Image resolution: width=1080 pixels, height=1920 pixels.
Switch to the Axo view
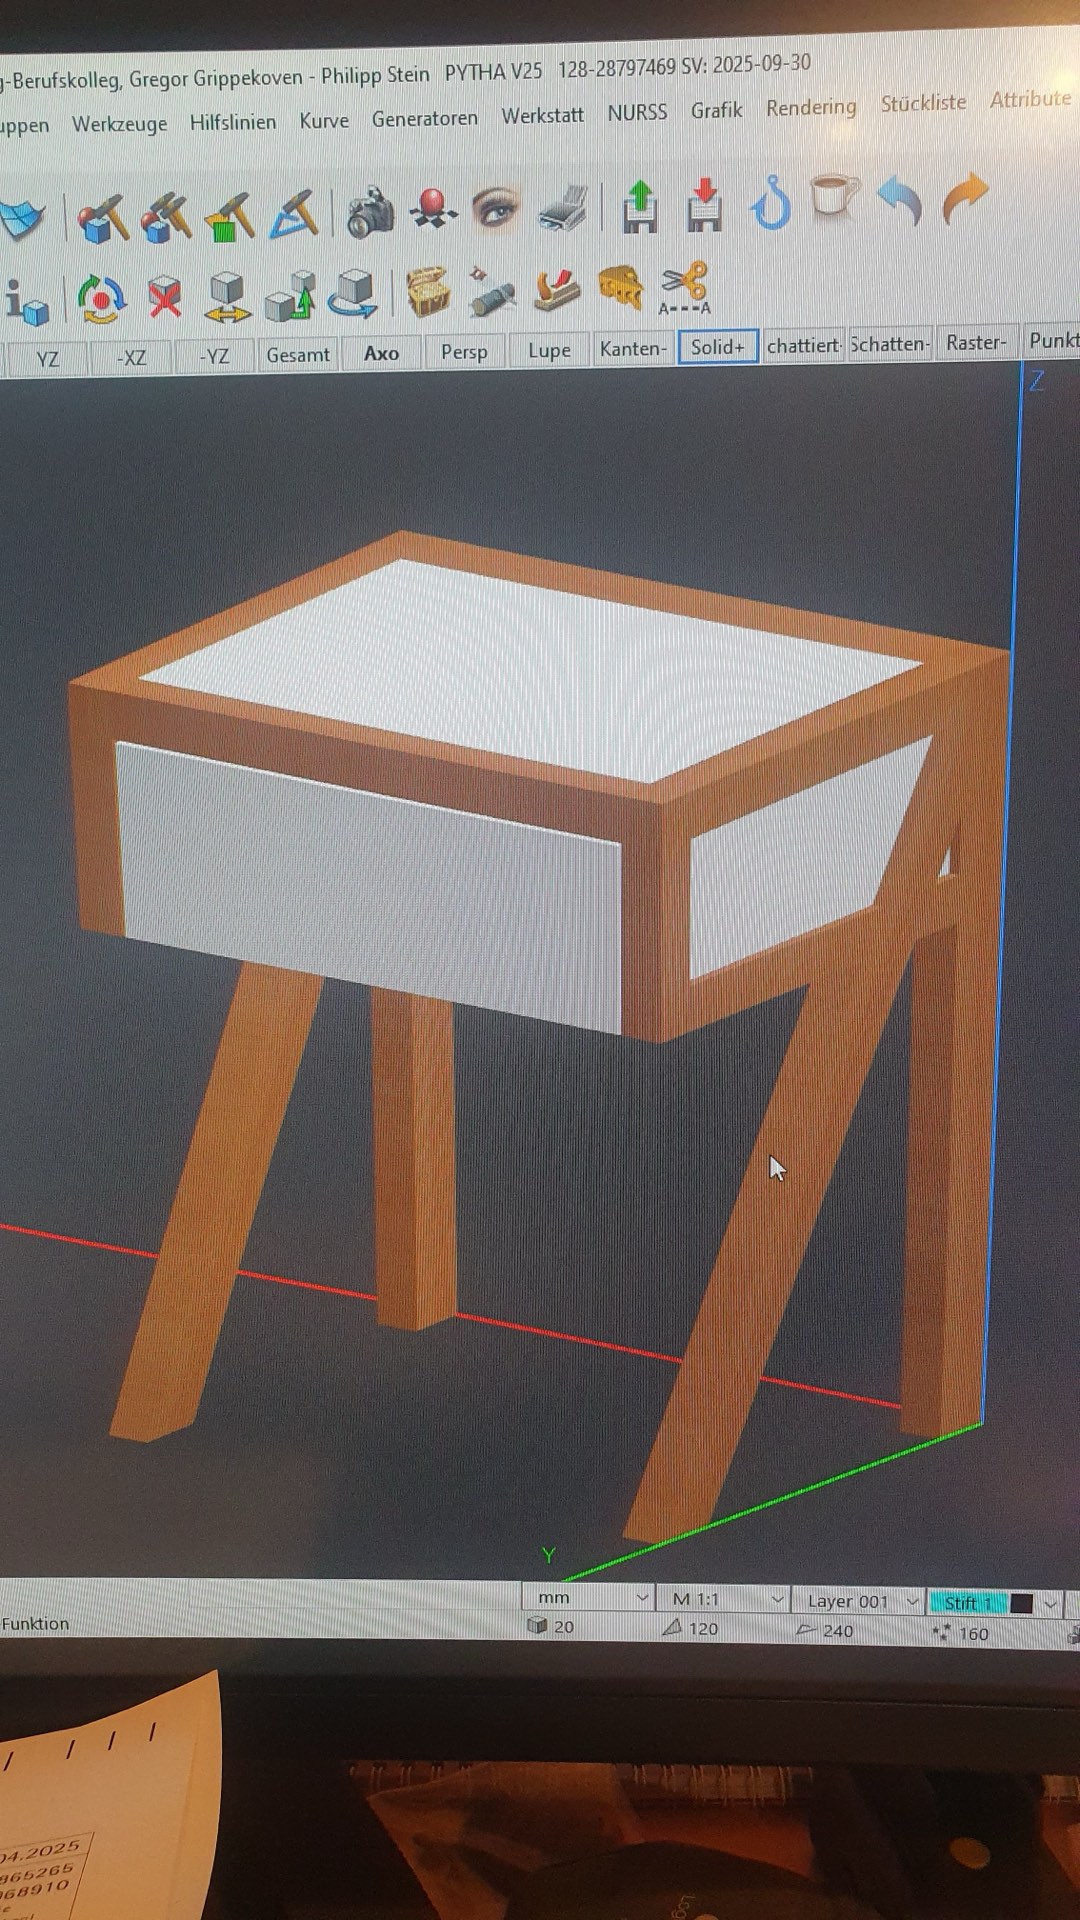click(381, 353)
